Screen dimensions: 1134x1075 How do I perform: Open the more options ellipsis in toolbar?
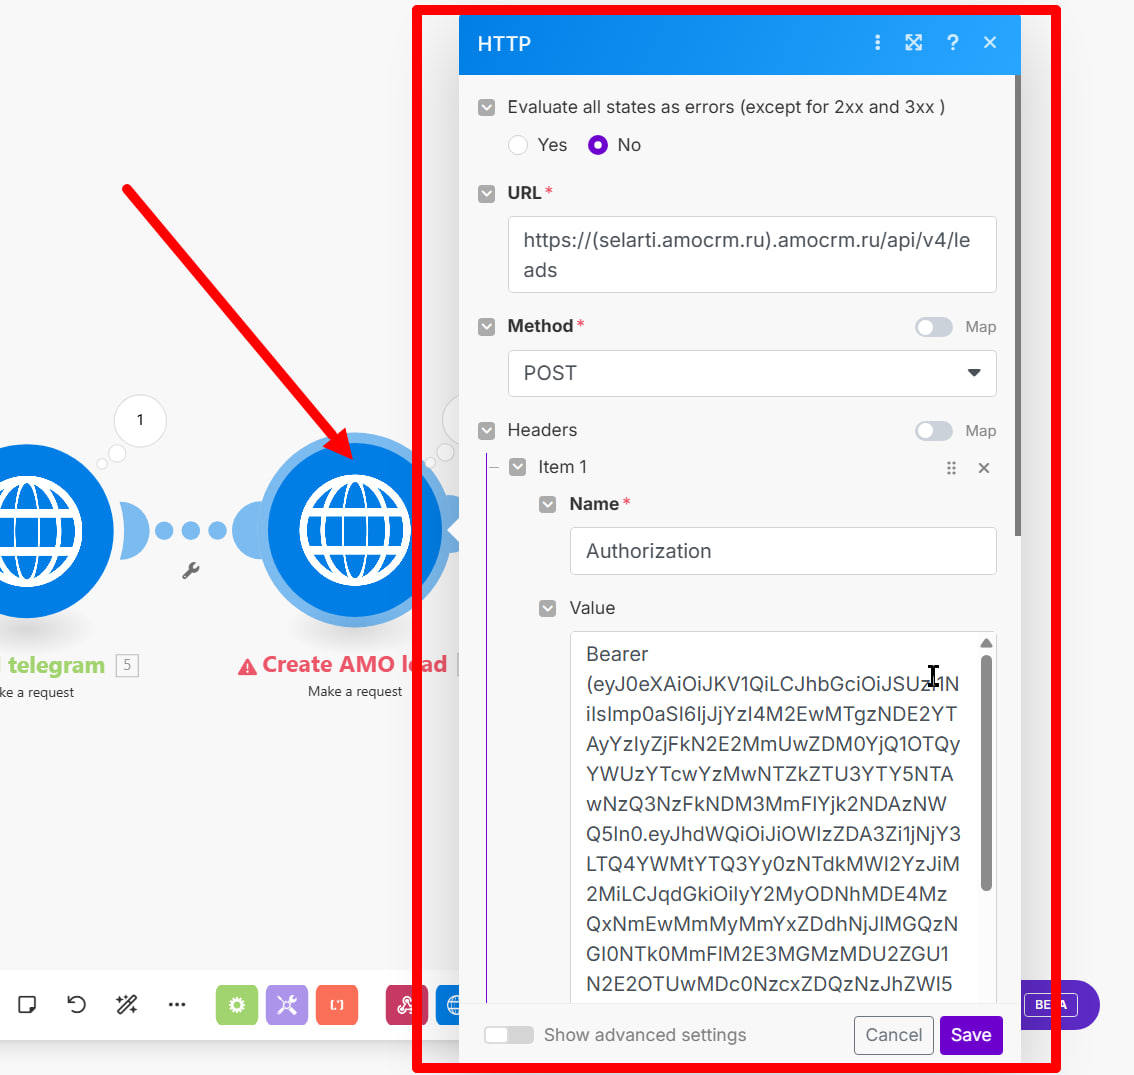pyautogui.click(x=177, y=1005)
